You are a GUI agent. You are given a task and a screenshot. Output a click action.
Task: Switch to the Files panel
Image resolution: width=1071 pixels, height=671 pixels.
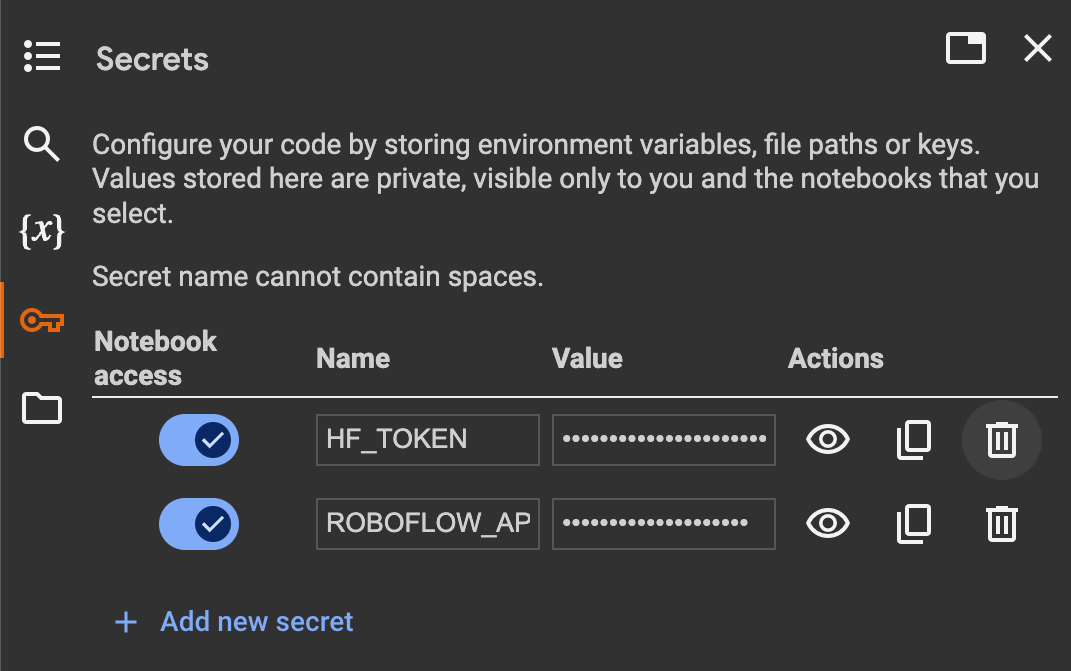click(42, 408)
